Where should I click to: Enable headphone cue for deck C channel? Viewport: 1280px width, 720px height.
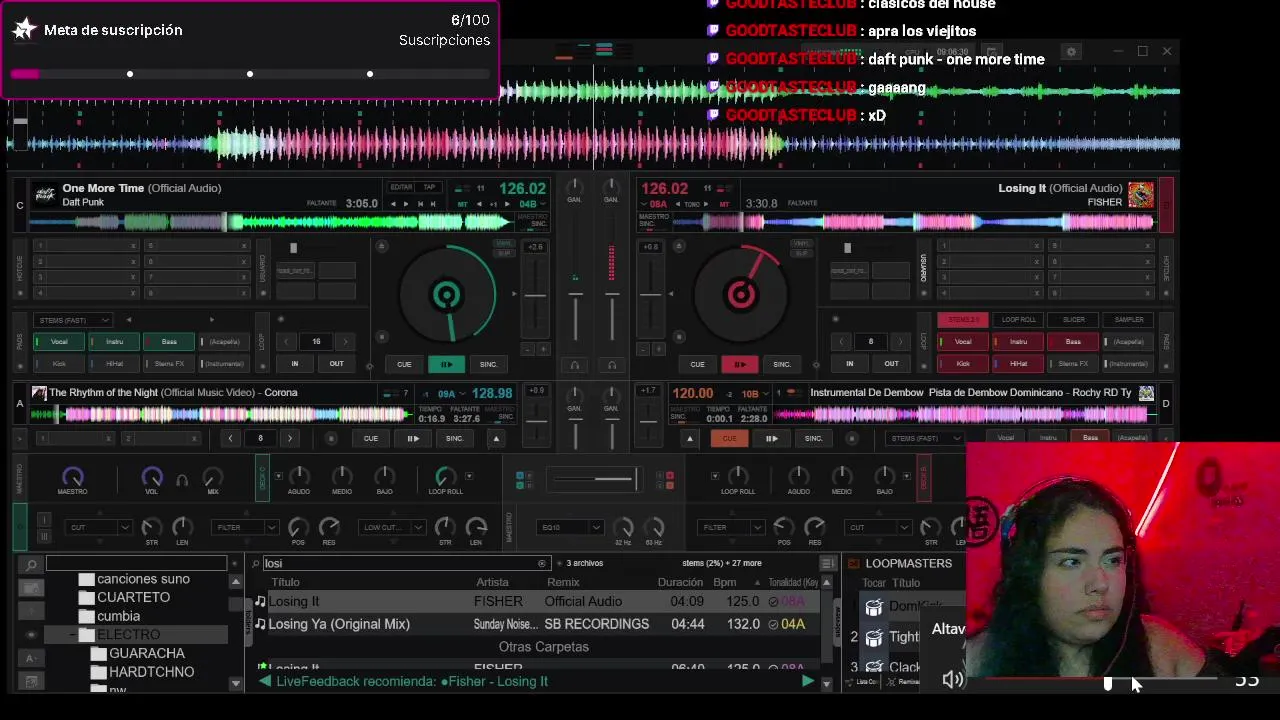pyautogui.click(x=574, y=365)
